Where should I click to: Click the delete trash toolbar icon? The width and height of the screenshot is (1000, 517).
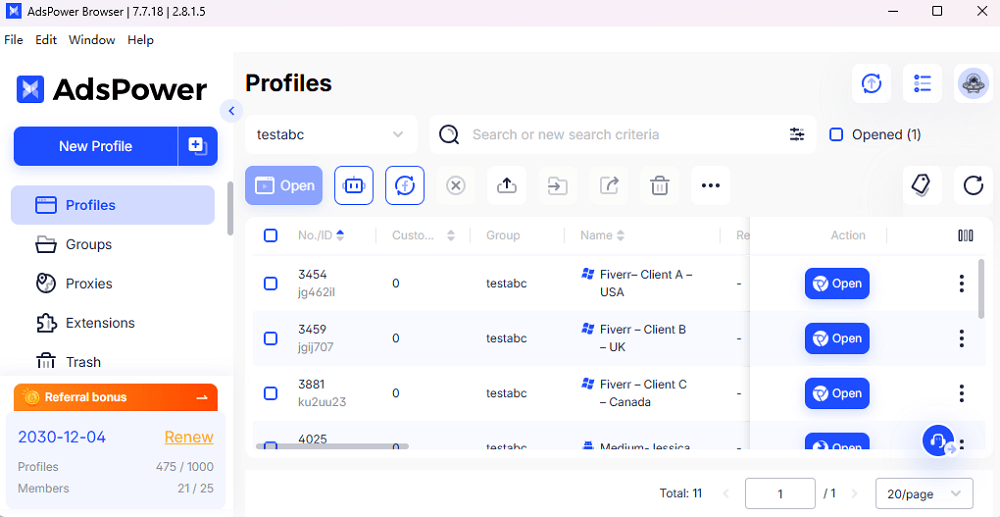coord(659,186)
